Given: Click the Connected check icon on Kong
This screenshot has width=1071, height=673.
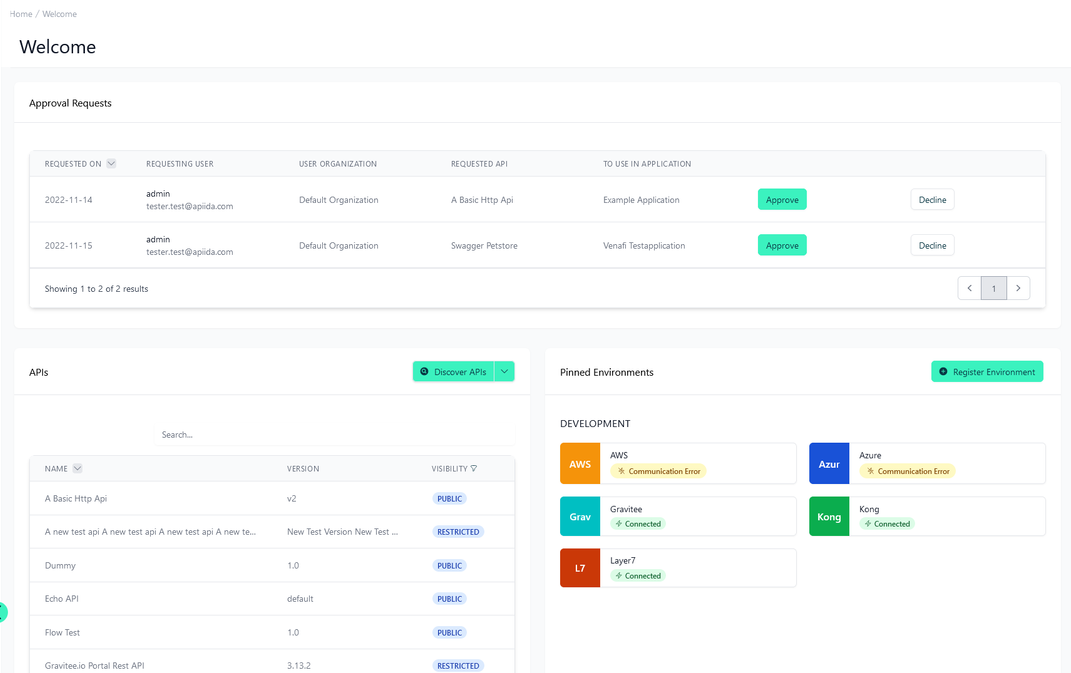Looking at the screenshot, I should (868, 523).
